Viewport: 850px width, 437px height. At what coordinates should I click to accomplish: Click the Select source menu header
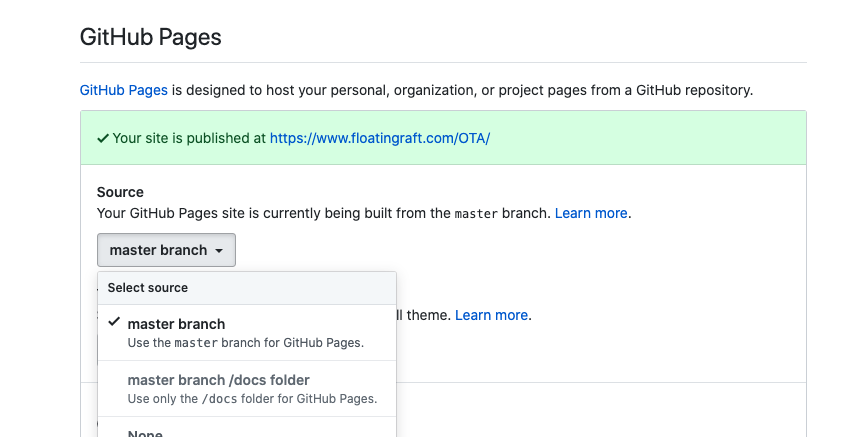(x=148, y=288)
